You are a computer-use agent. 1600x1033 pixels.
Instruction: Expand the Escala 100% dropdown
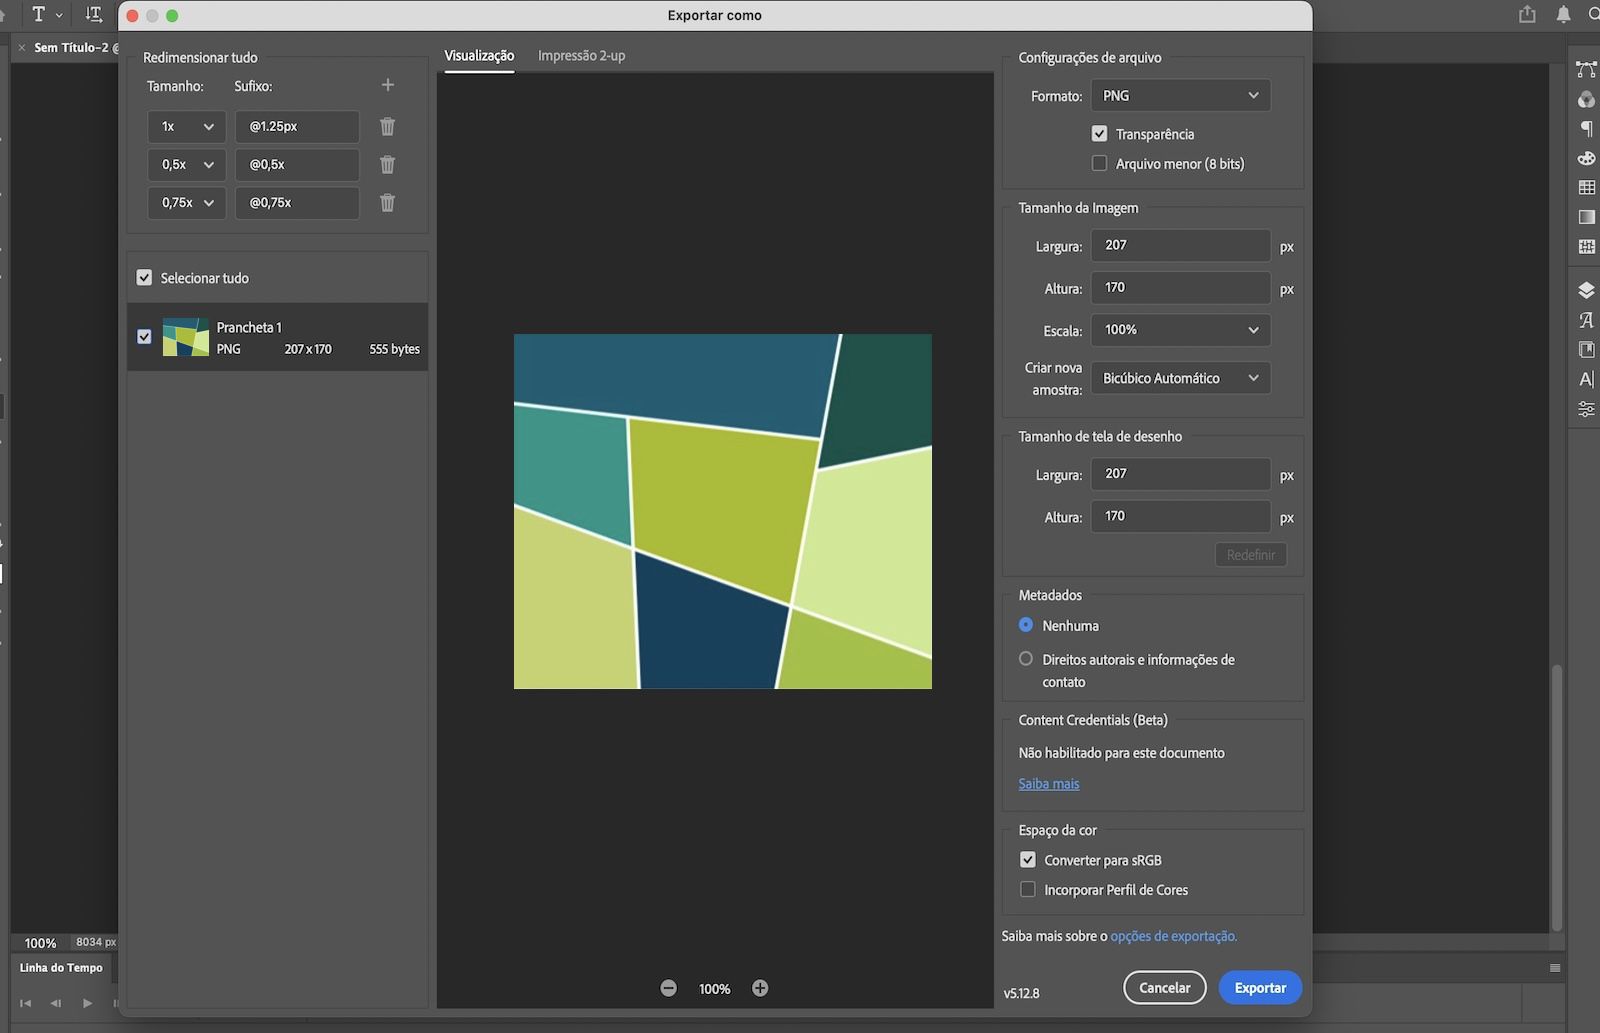tap(1180, 330)
